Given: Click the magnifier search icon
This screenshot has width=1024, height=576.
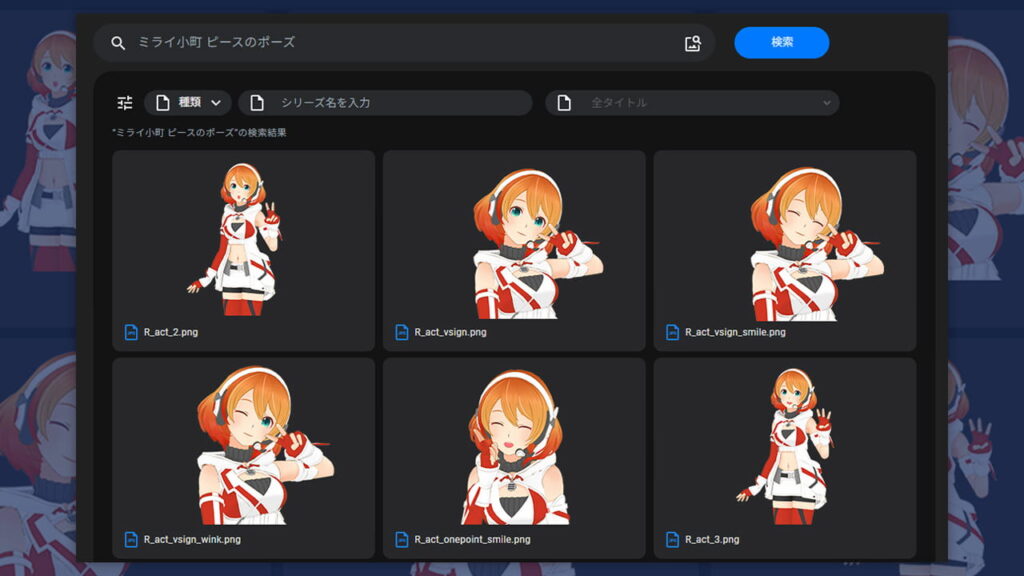Looking at the screenshot, I should click(x=118, y=43).
